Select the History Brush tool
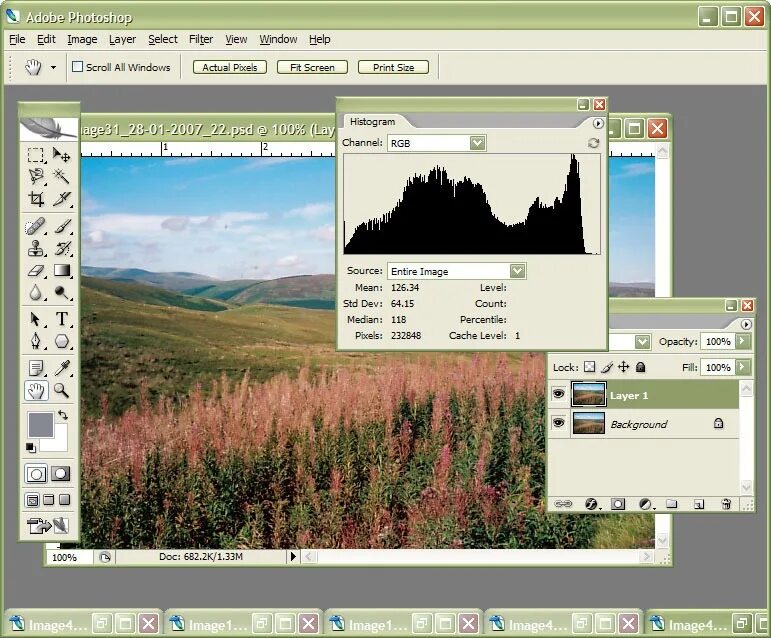Screen dimensions: 771x638 61,248
